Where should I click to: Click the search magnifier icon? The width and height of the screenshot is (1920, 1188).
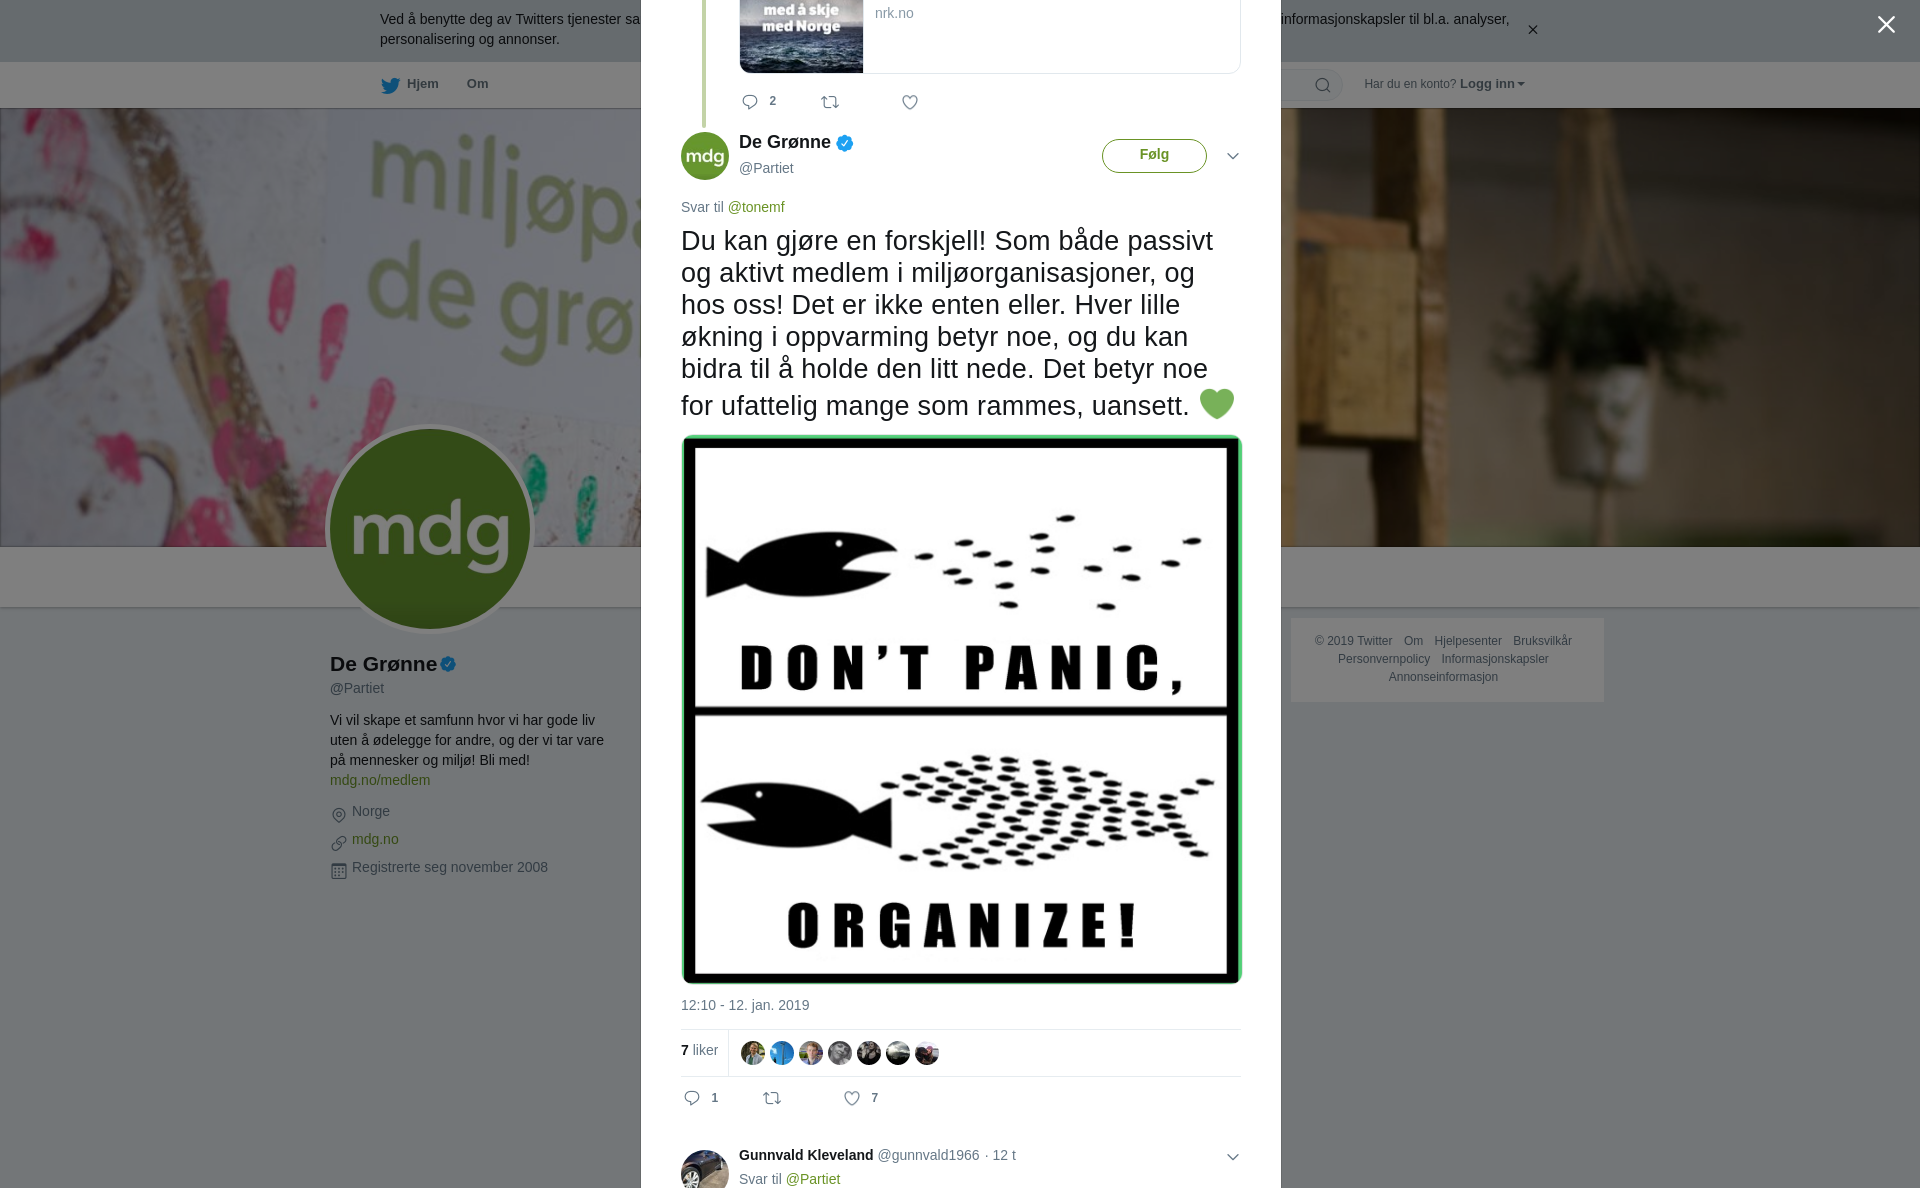(1323, 85)
